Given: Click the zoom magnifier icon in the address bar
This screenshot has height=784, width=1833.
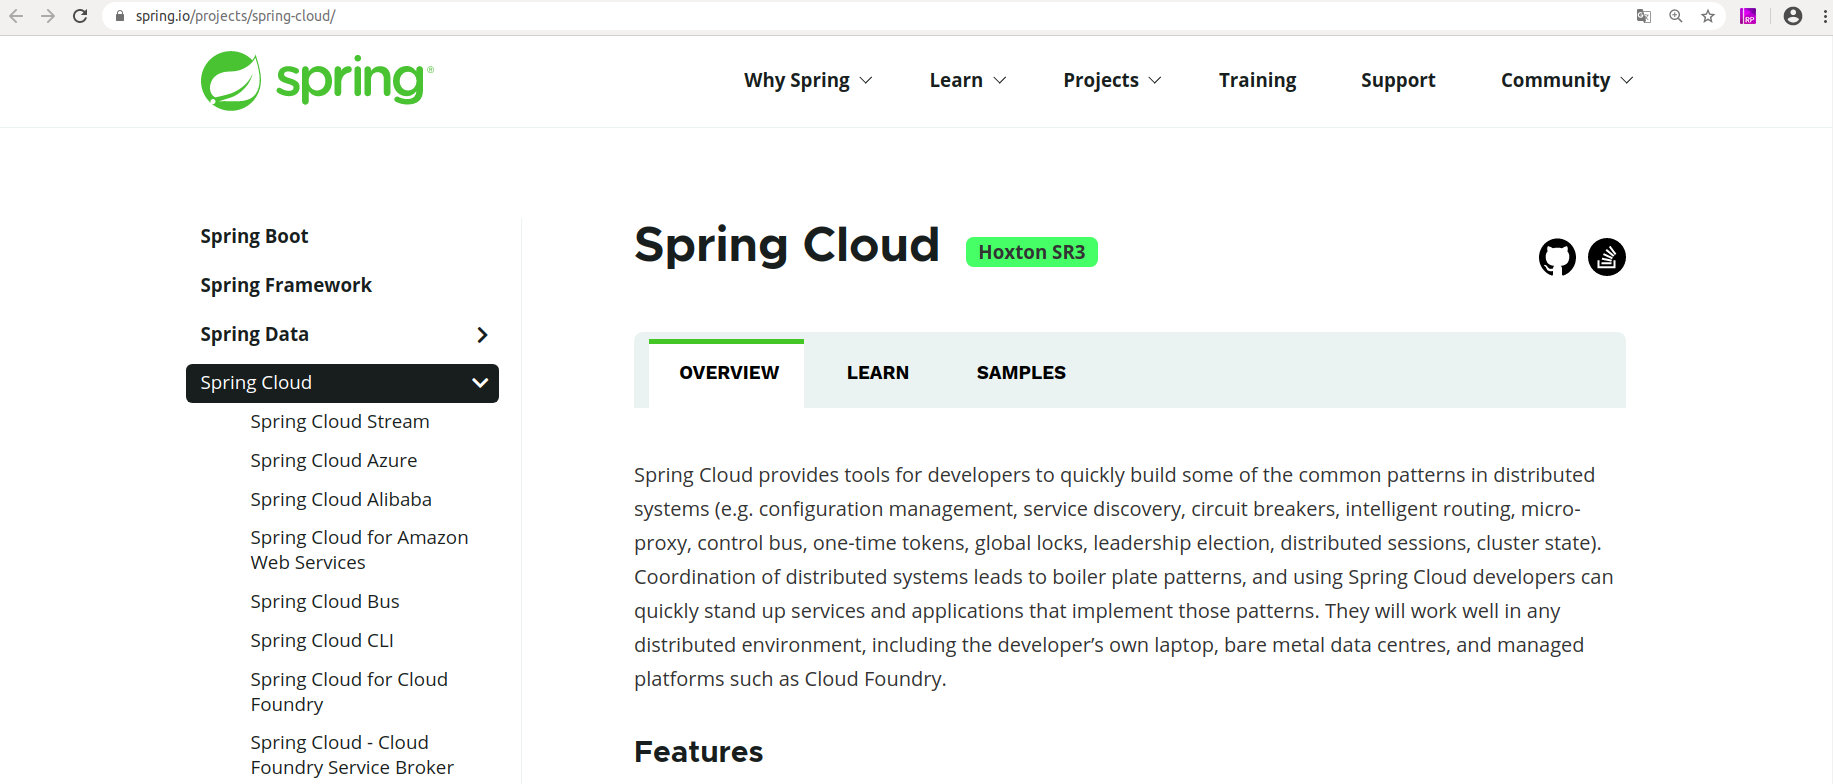Looking at the screenshot, I should tap(1676, 16).
